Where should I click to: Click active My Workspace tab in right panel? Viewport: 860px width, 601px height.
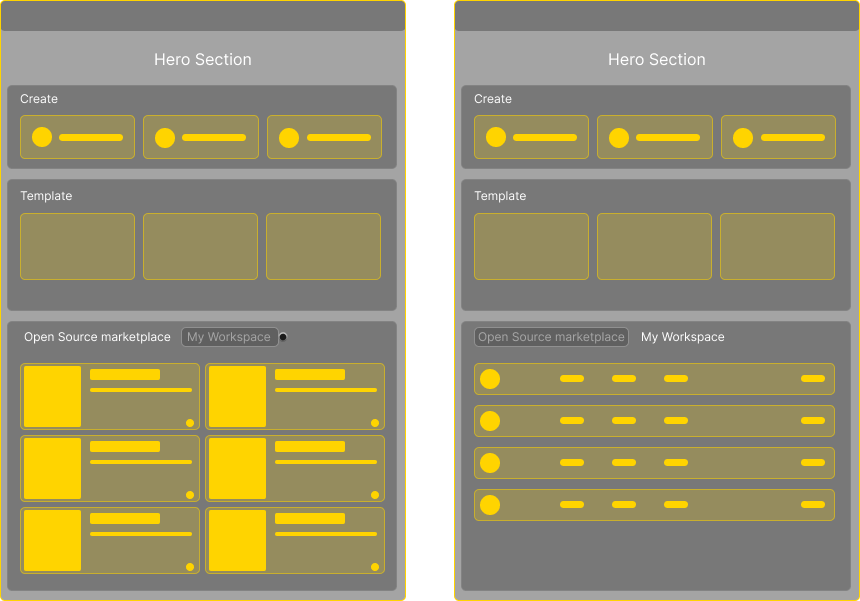click(682, 337)
